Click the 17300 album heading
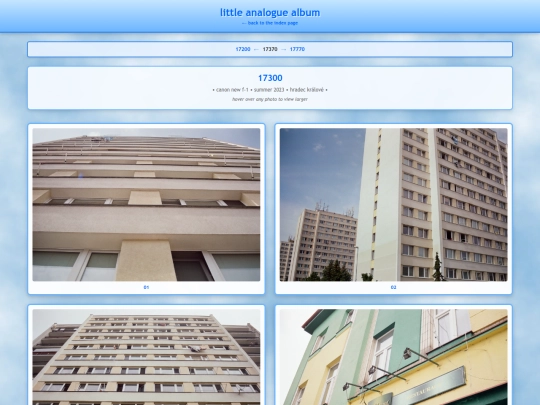The width and height of the screenshot is (540, 405). [270, 78]
